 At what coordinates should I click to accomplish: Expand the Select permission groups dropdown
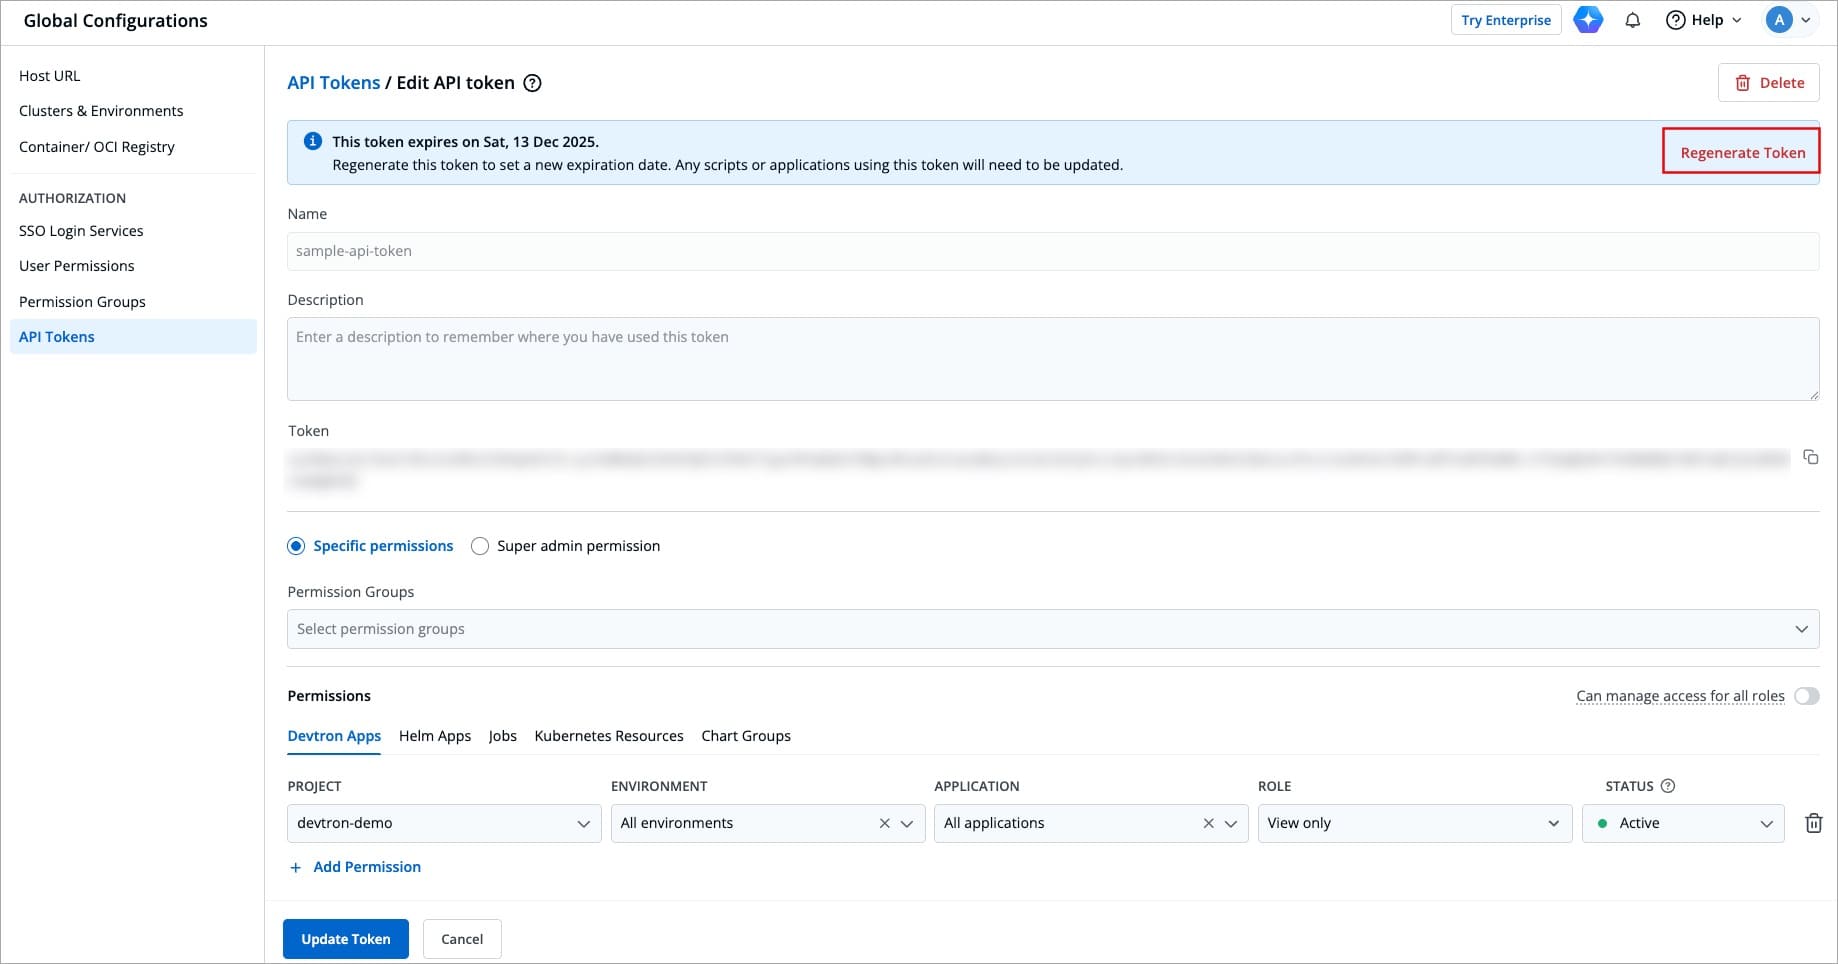tap(1052, 629)
